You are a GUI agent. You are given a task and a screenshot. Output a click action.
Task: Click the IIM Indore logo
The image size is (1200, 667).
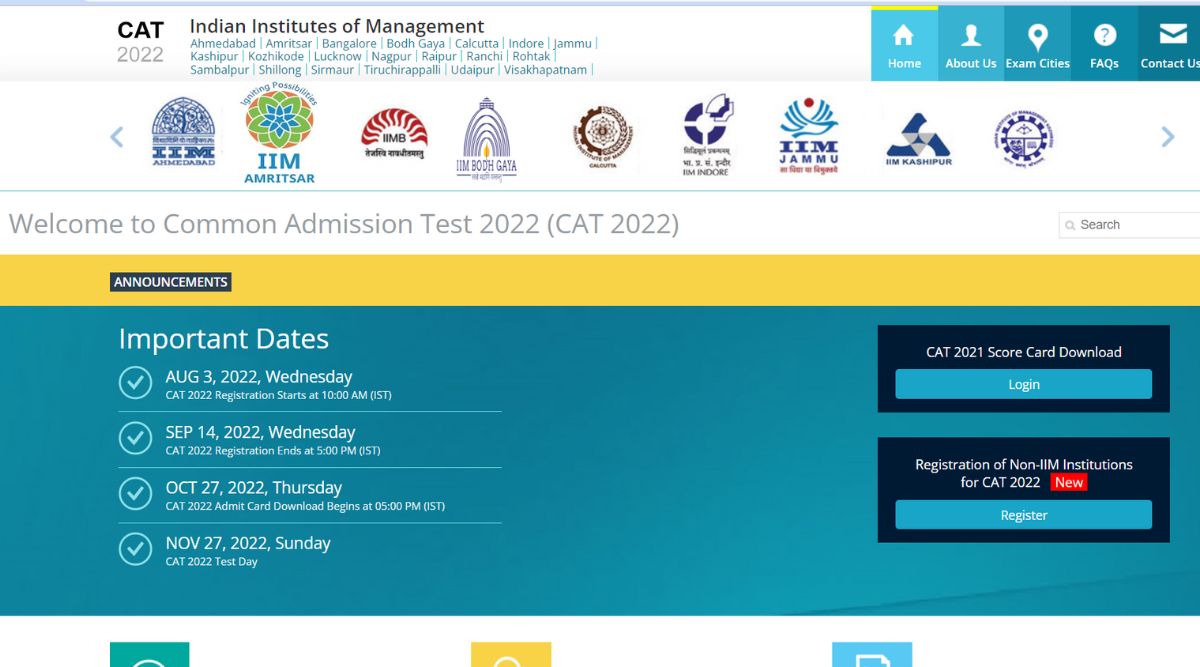point(707,135)
